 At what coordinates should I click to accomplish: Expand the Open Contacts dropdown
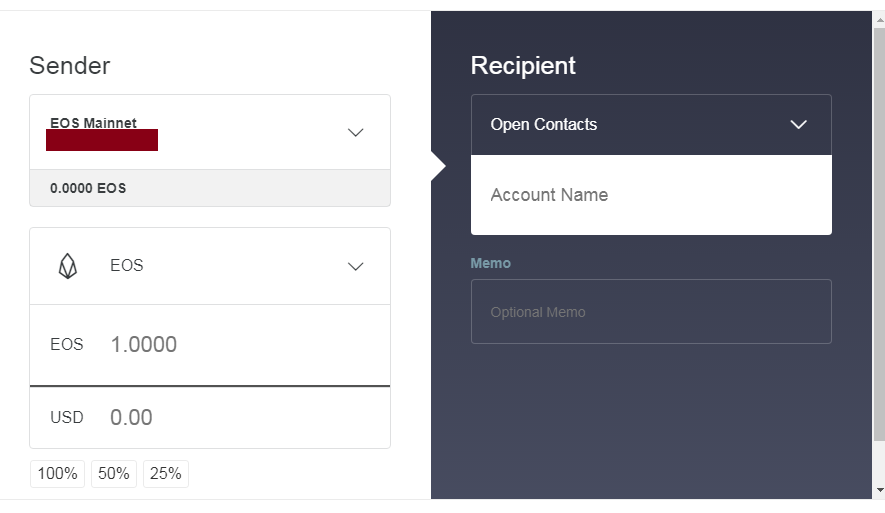coord(651,125)
